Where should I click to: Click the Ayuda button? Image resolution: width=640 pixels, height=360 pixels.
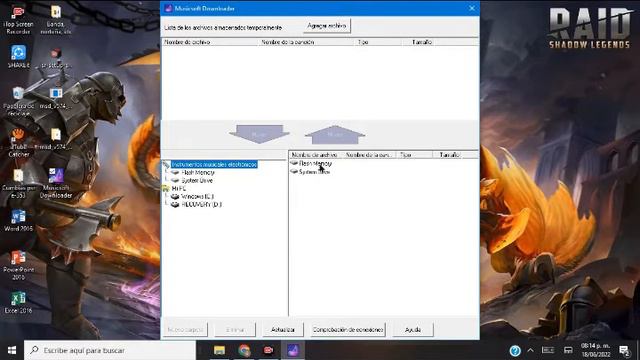tap(413, 329)
